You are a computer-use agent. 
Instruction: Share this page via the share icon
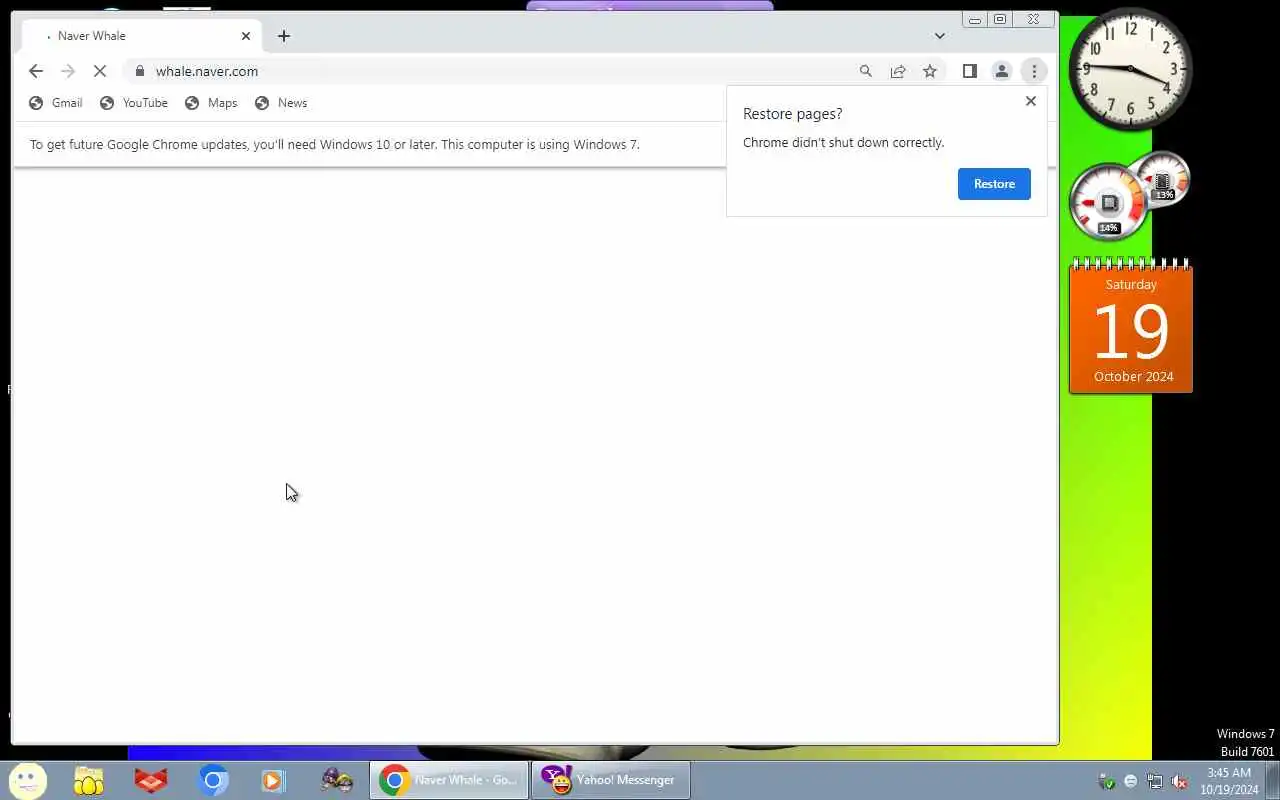898,71
